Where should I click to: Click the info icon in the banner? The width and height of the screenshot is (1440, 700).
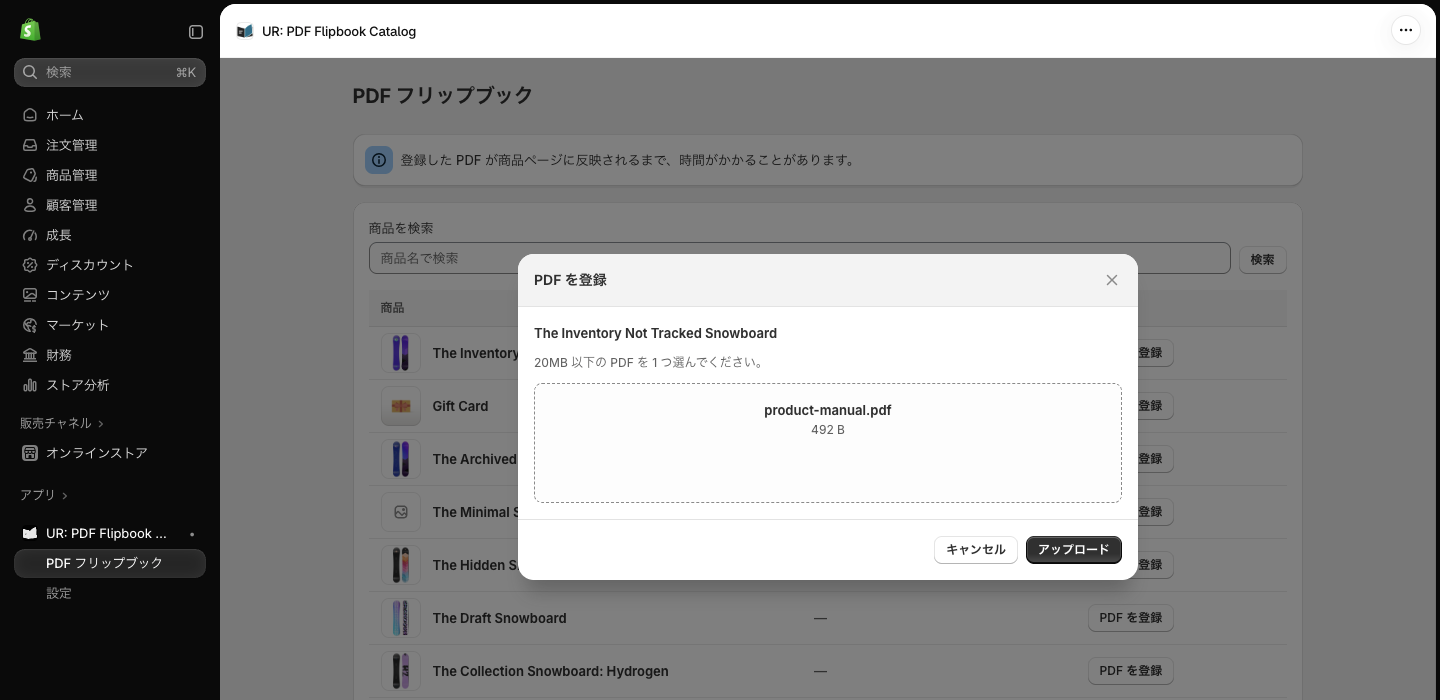tap(379, 160)
